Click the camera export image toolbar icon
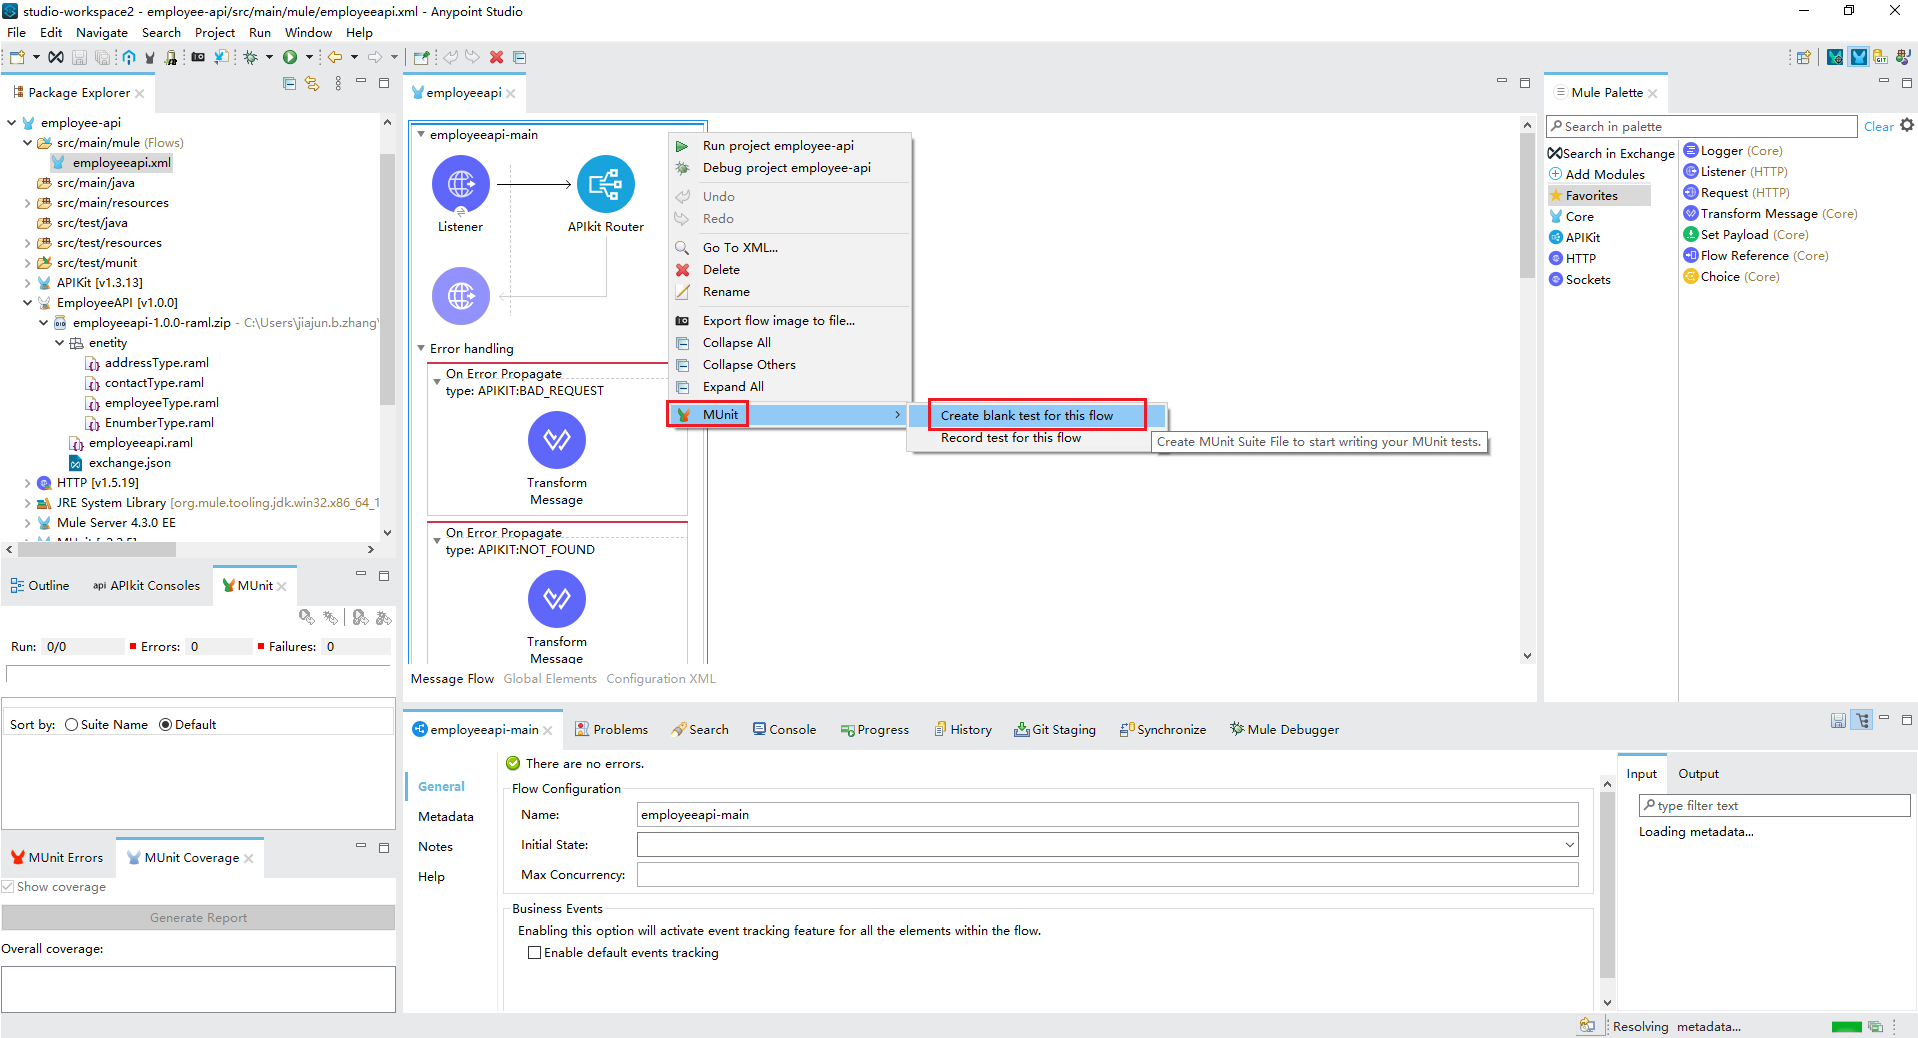The width and height of the screenshot is (1918, 1038). click(x=198, y=57)
